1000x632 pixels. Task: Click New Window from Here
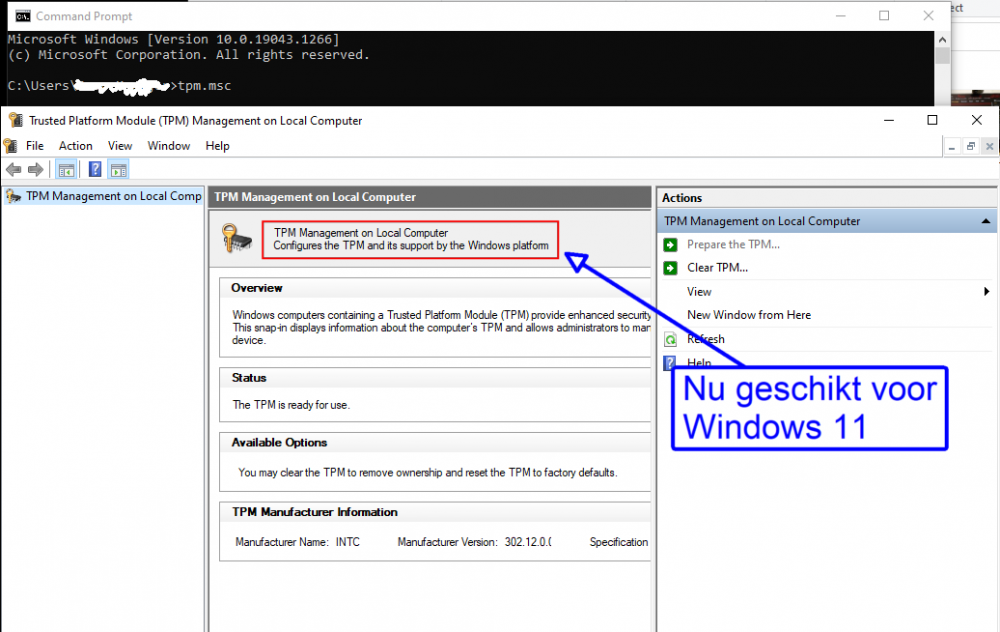pyautogui.click(x=749, y=315)
